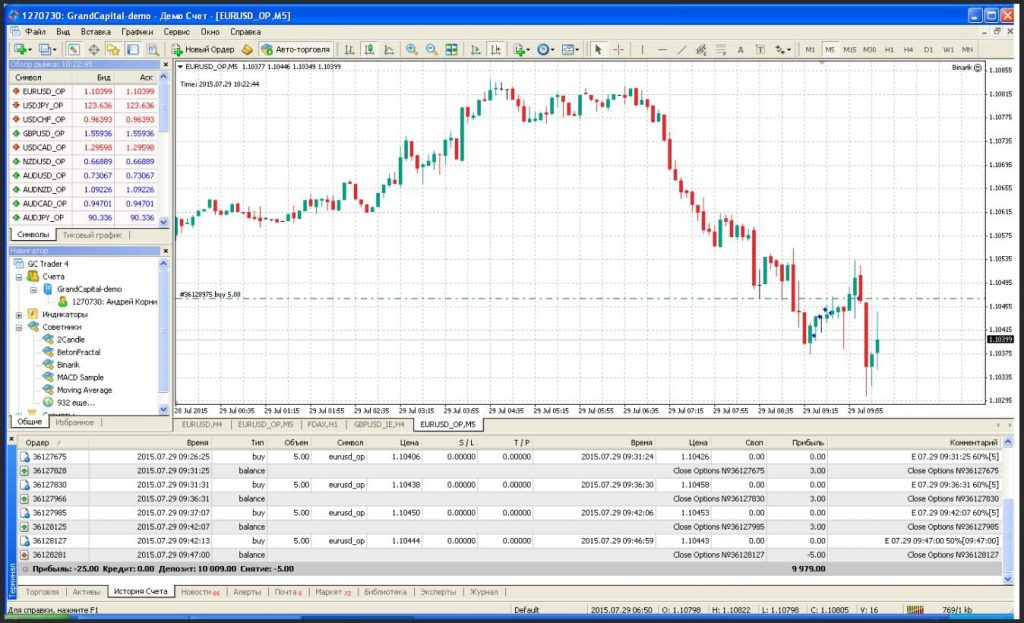Collapse the Советники tree node
1024x623 pixels.
coord(19,327)
